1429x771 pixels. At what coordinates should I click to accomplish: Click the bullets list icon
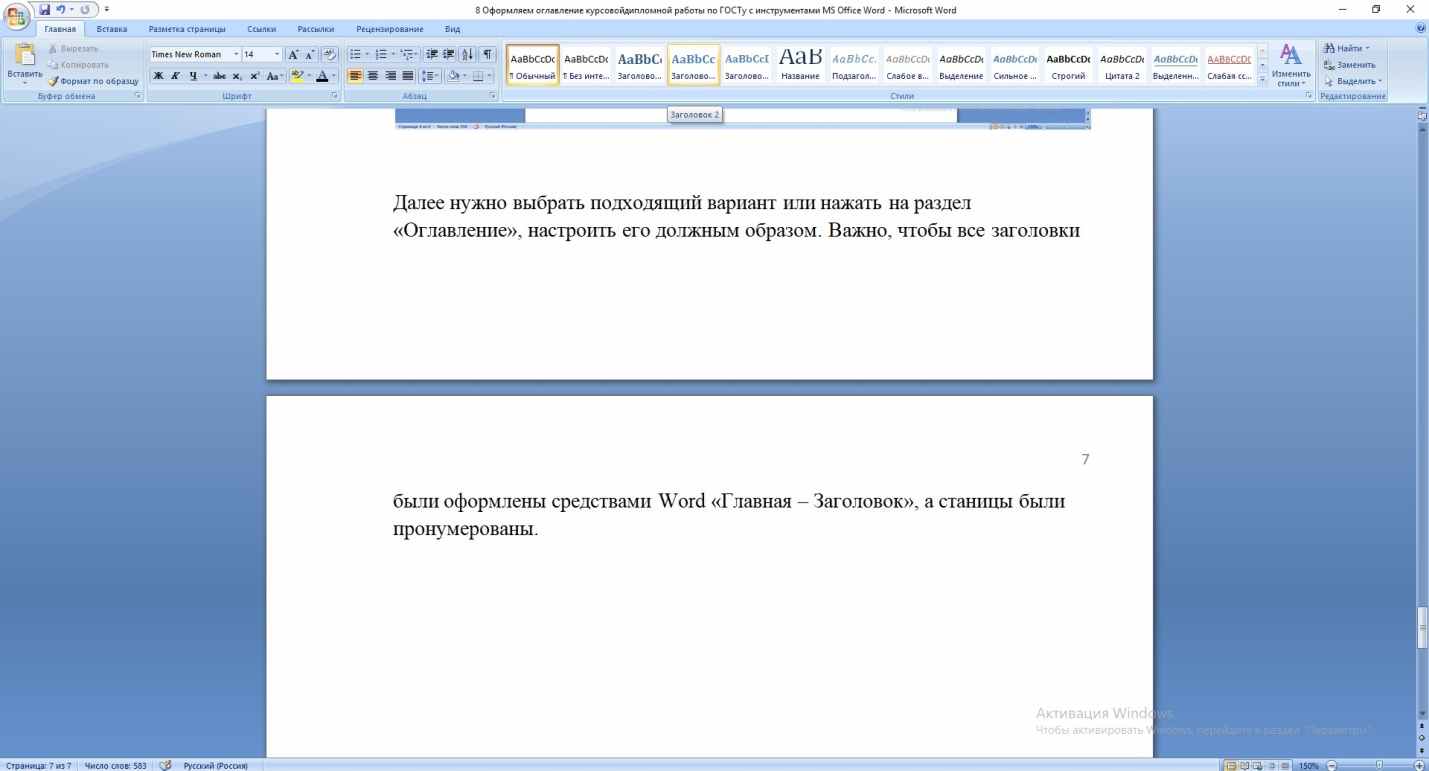point(356,55)
